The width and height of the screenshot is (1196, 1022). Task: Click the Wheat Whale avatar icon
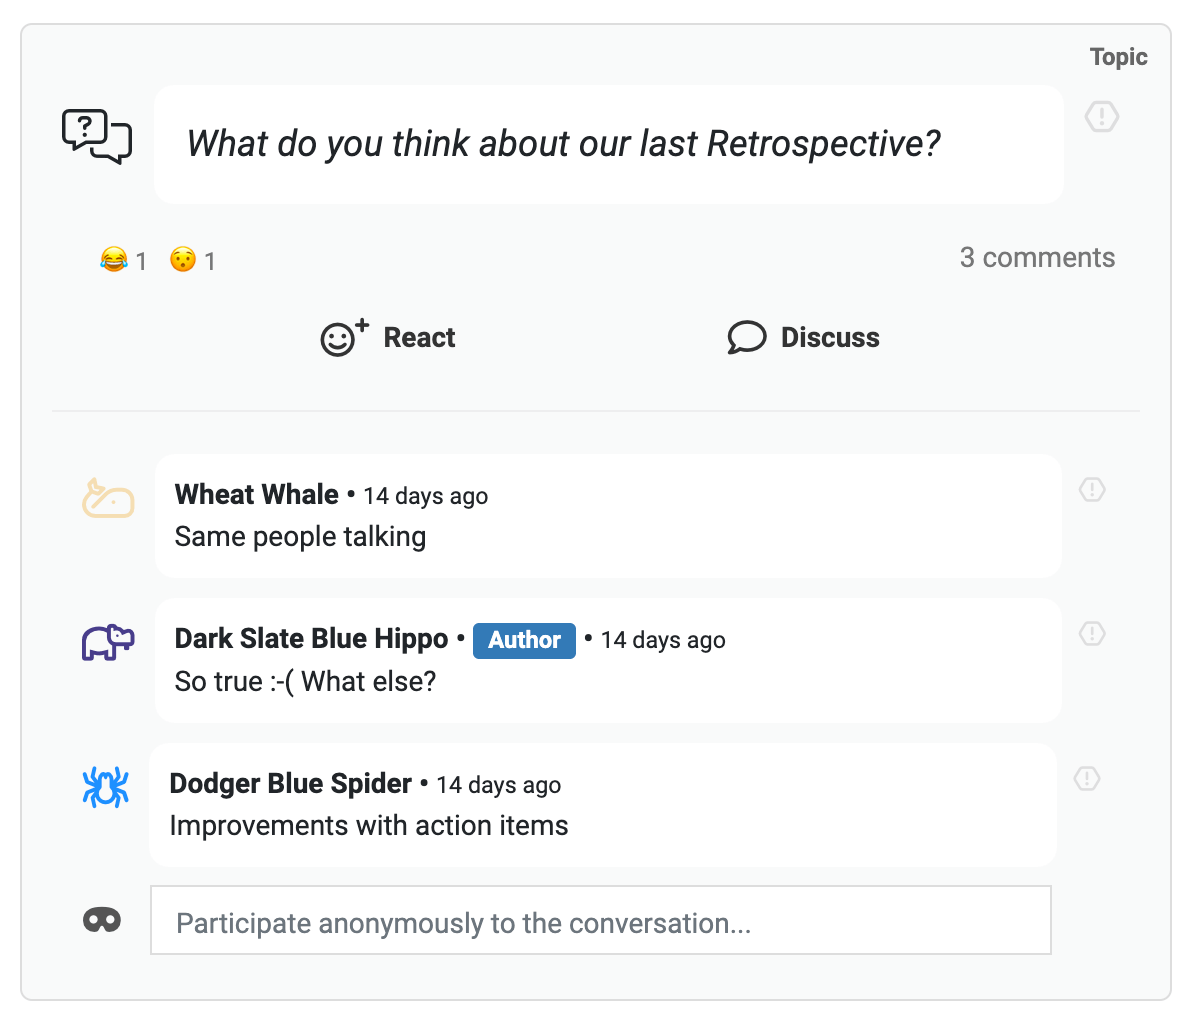pyautogui.click(x=108, y=499)
